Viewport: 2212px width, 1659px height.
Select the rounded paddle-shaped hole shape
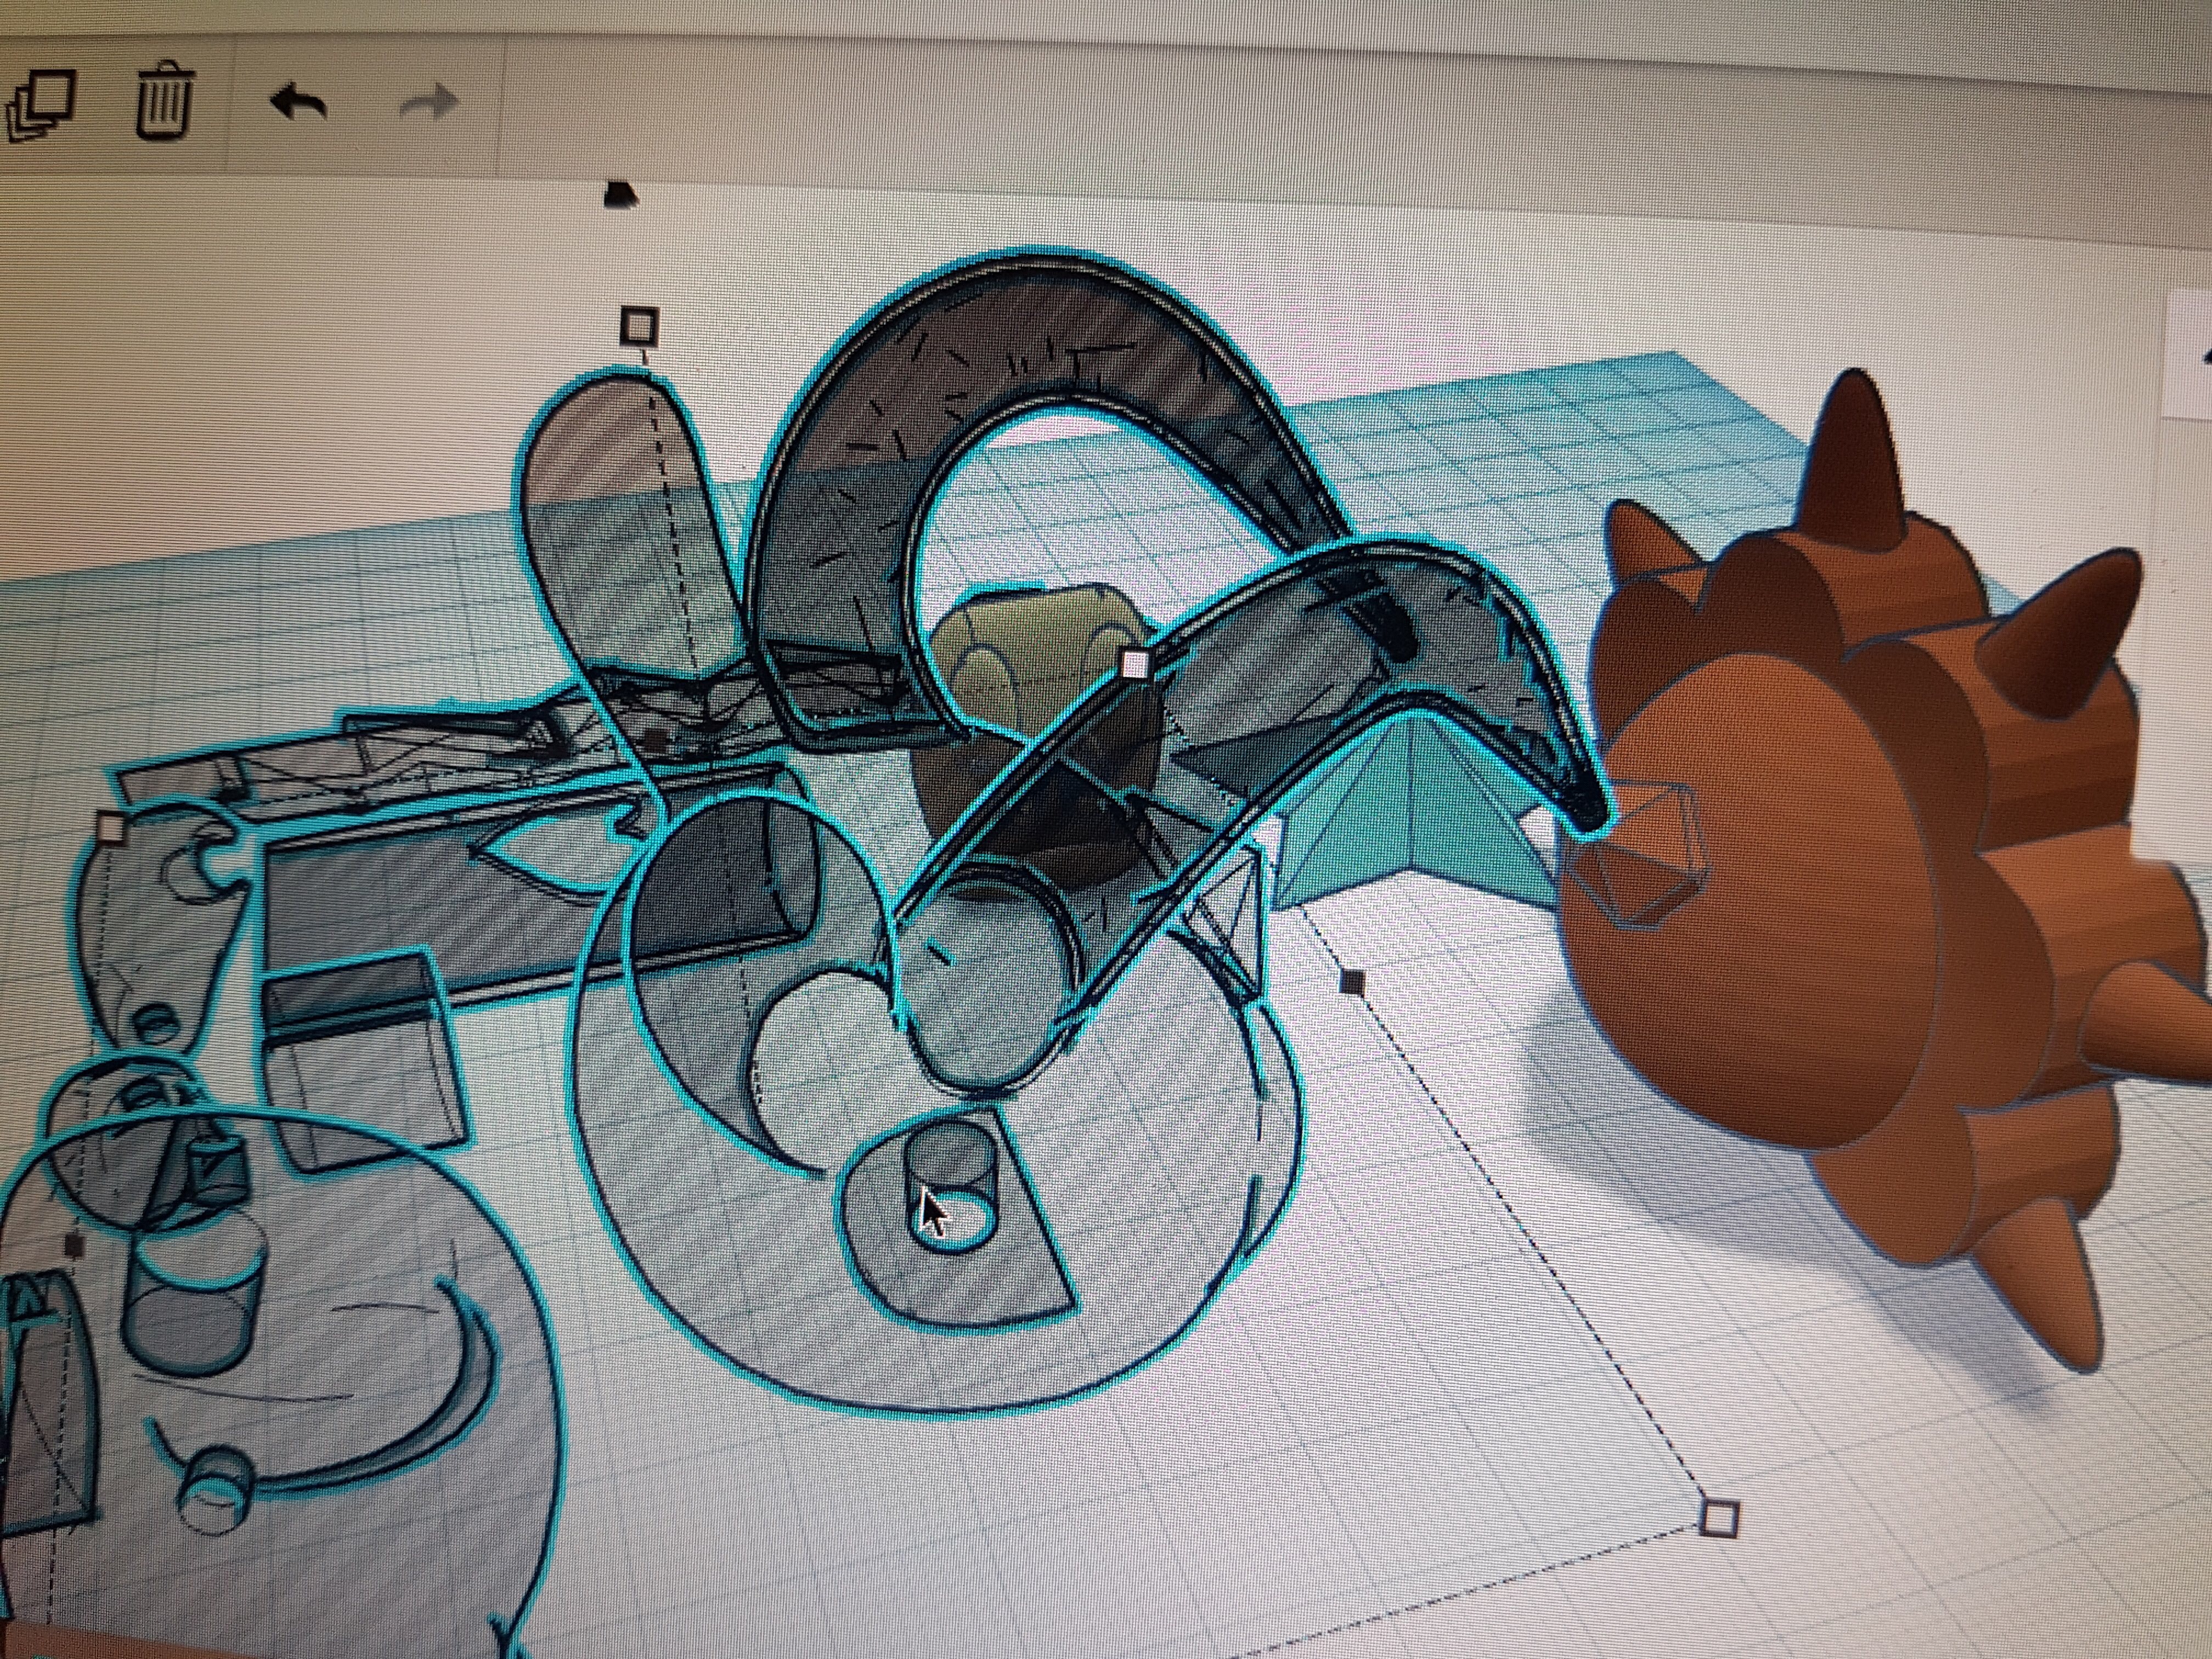600,480
